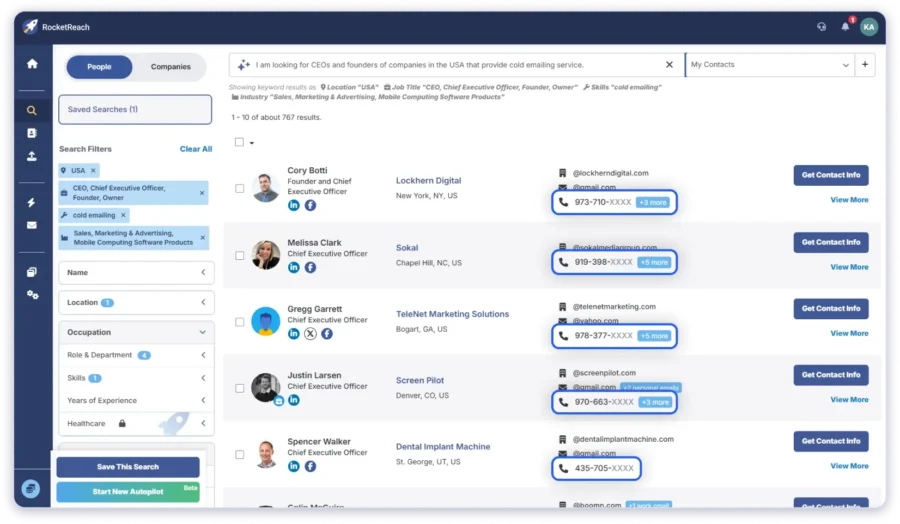Remove the cold emailing skill filter
Screen dimensions: 900x524
pyautogui.click(x=123, y=215)
